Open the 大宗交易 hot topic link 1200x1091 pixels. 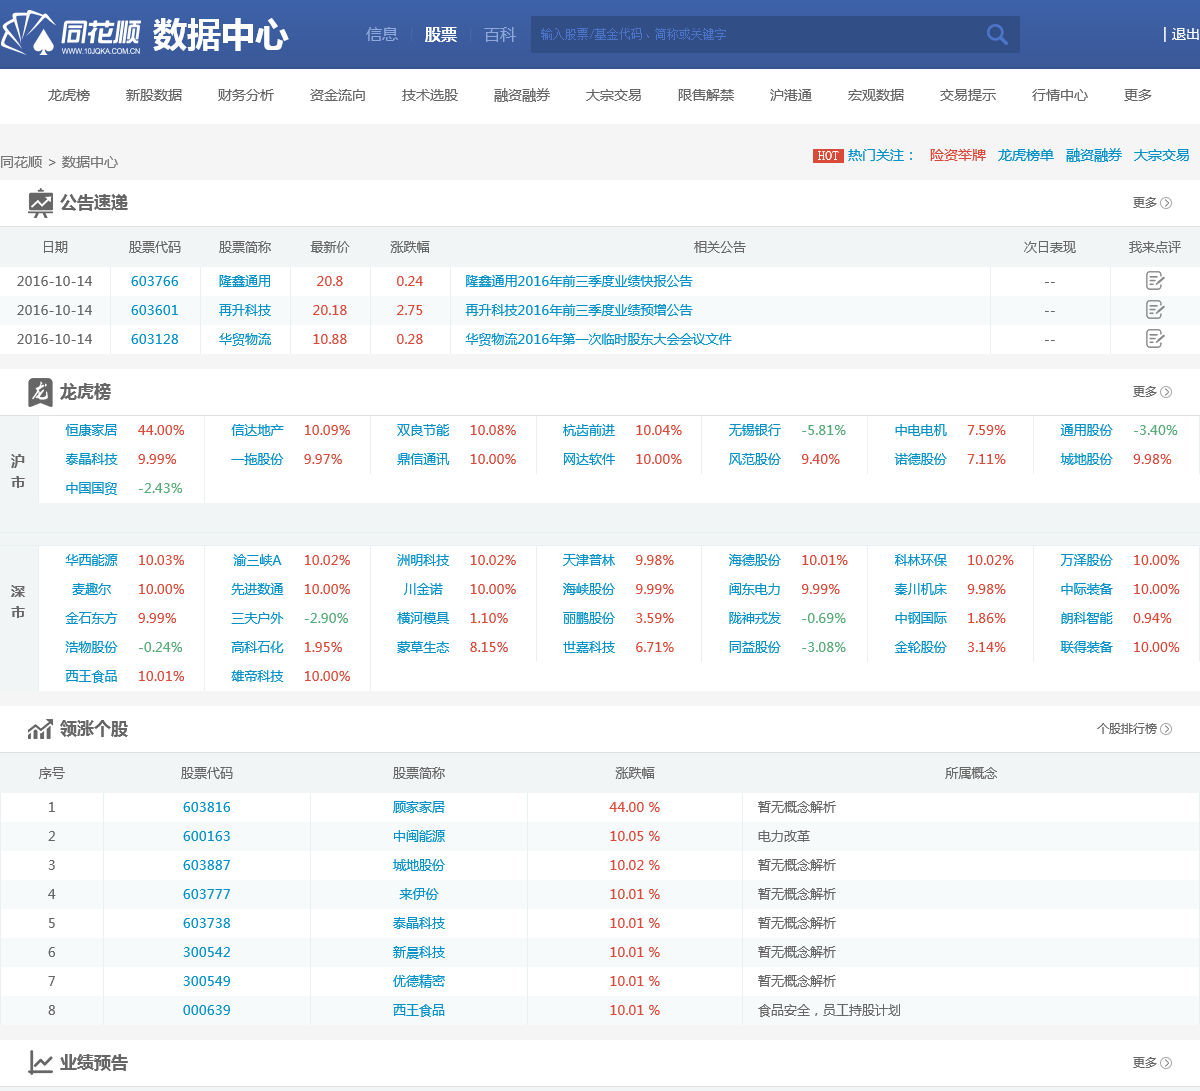point(1162,155)
